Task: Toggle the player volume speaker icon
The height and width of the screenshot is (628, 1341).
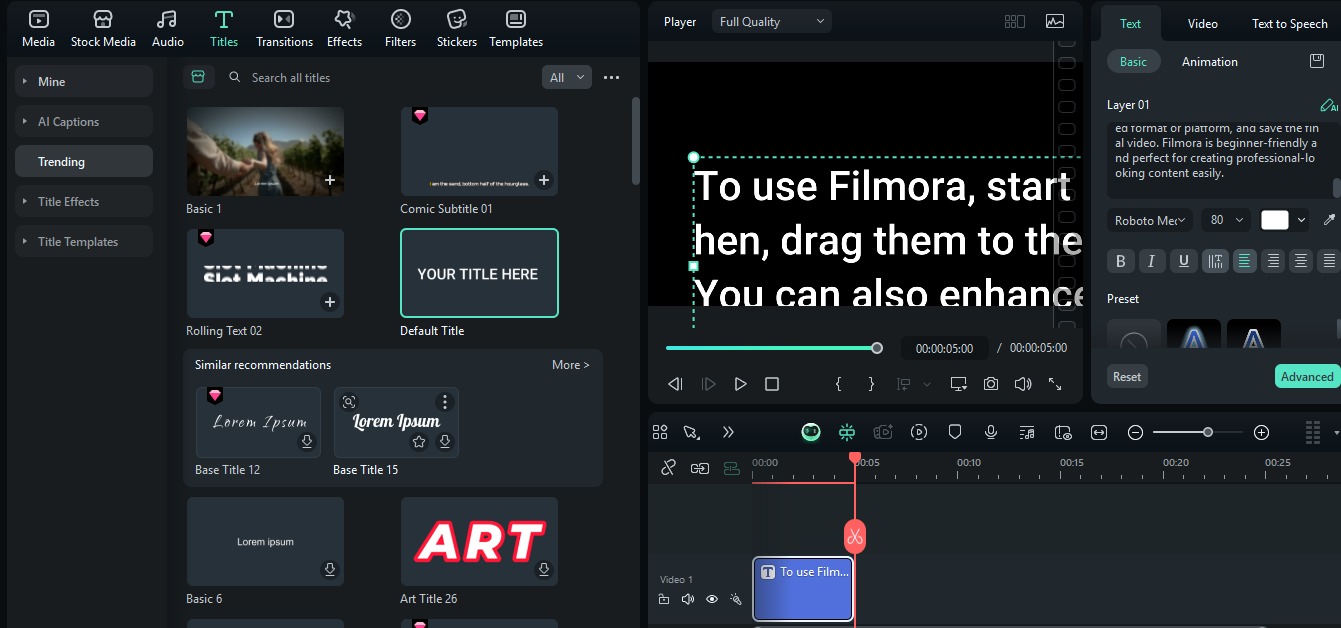Action: [1023, 384]
